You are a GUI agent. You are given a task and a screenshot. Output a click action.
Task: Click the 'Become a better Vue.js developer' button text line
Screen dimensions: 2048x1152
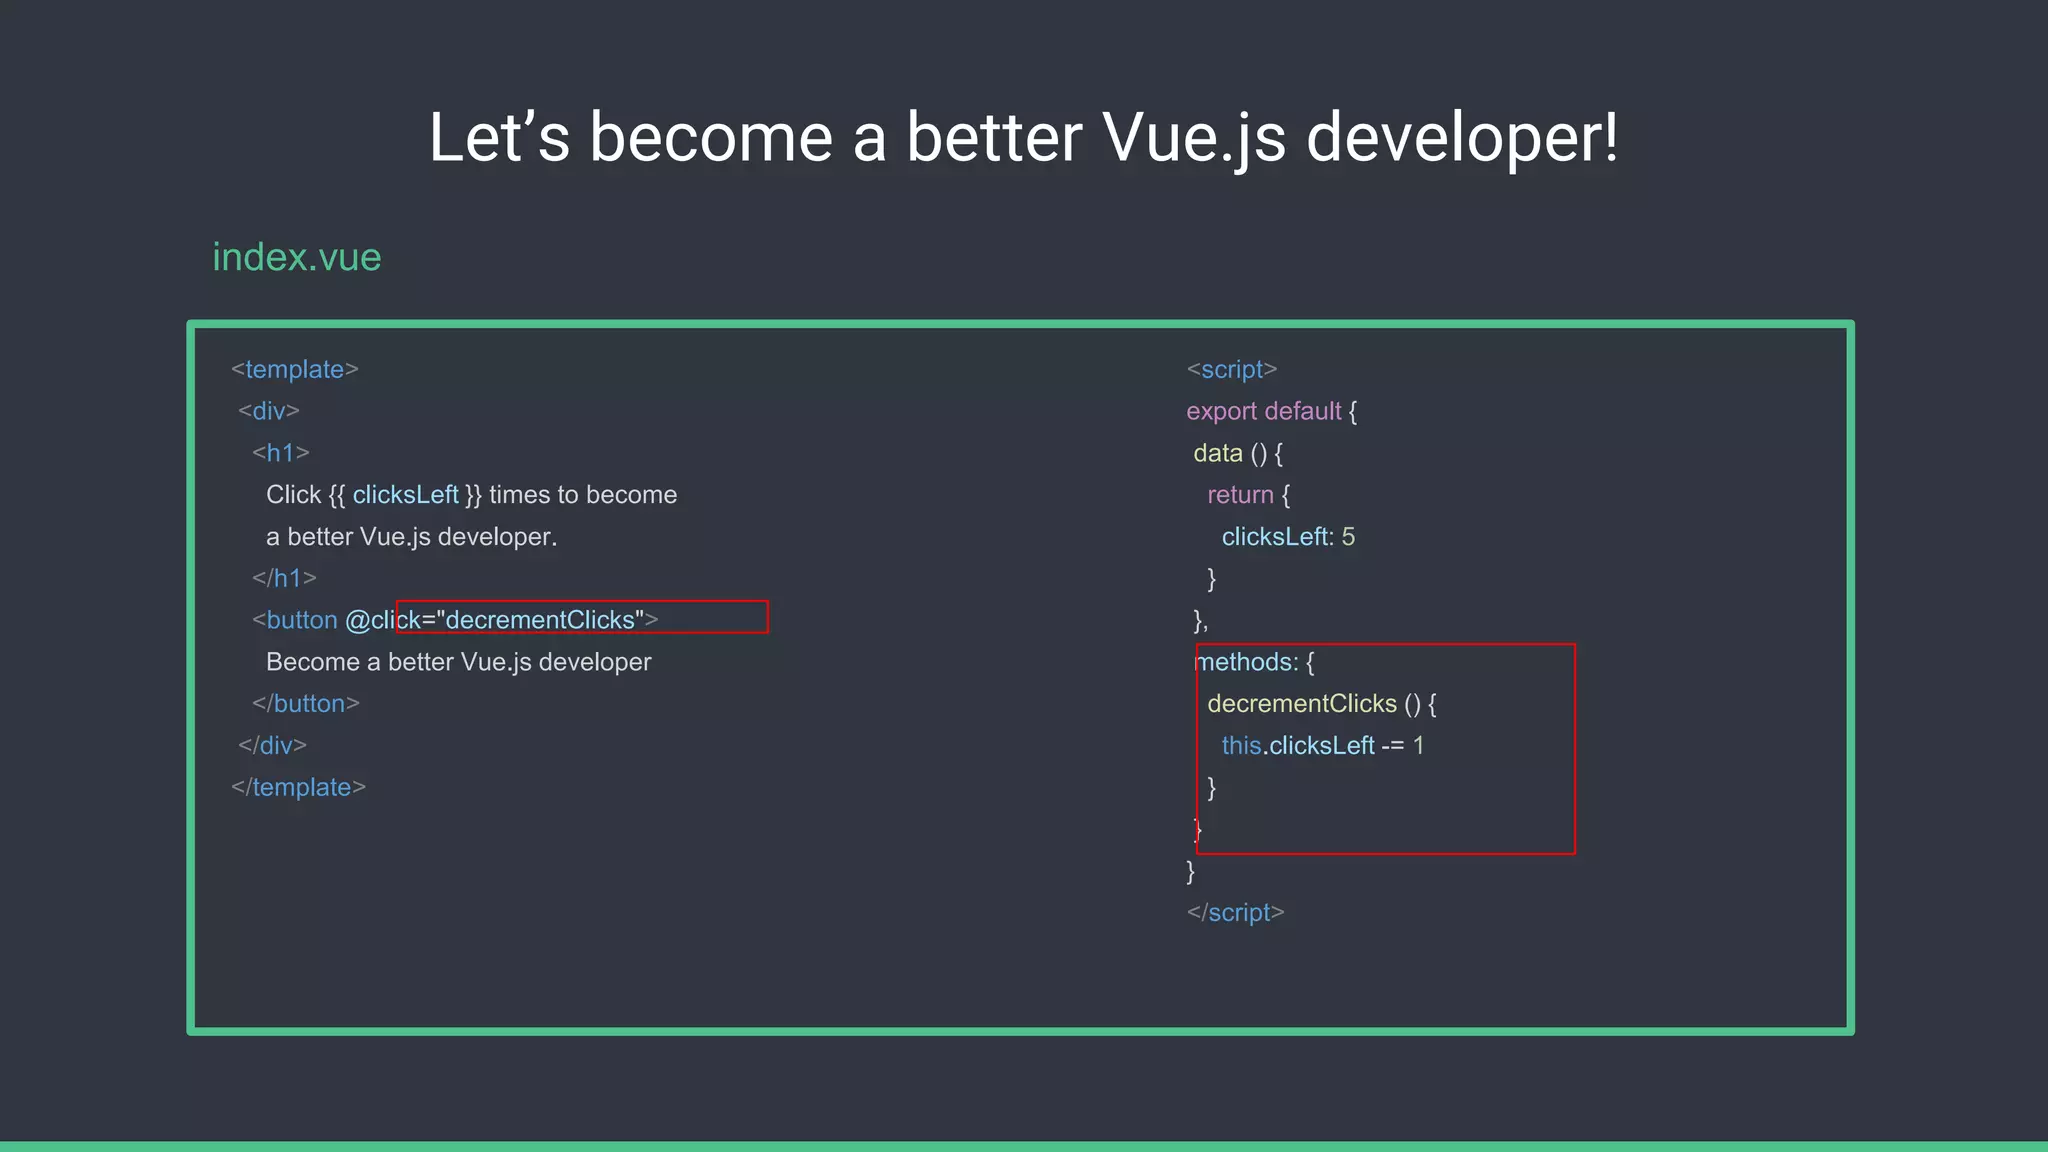coord(458,662)
